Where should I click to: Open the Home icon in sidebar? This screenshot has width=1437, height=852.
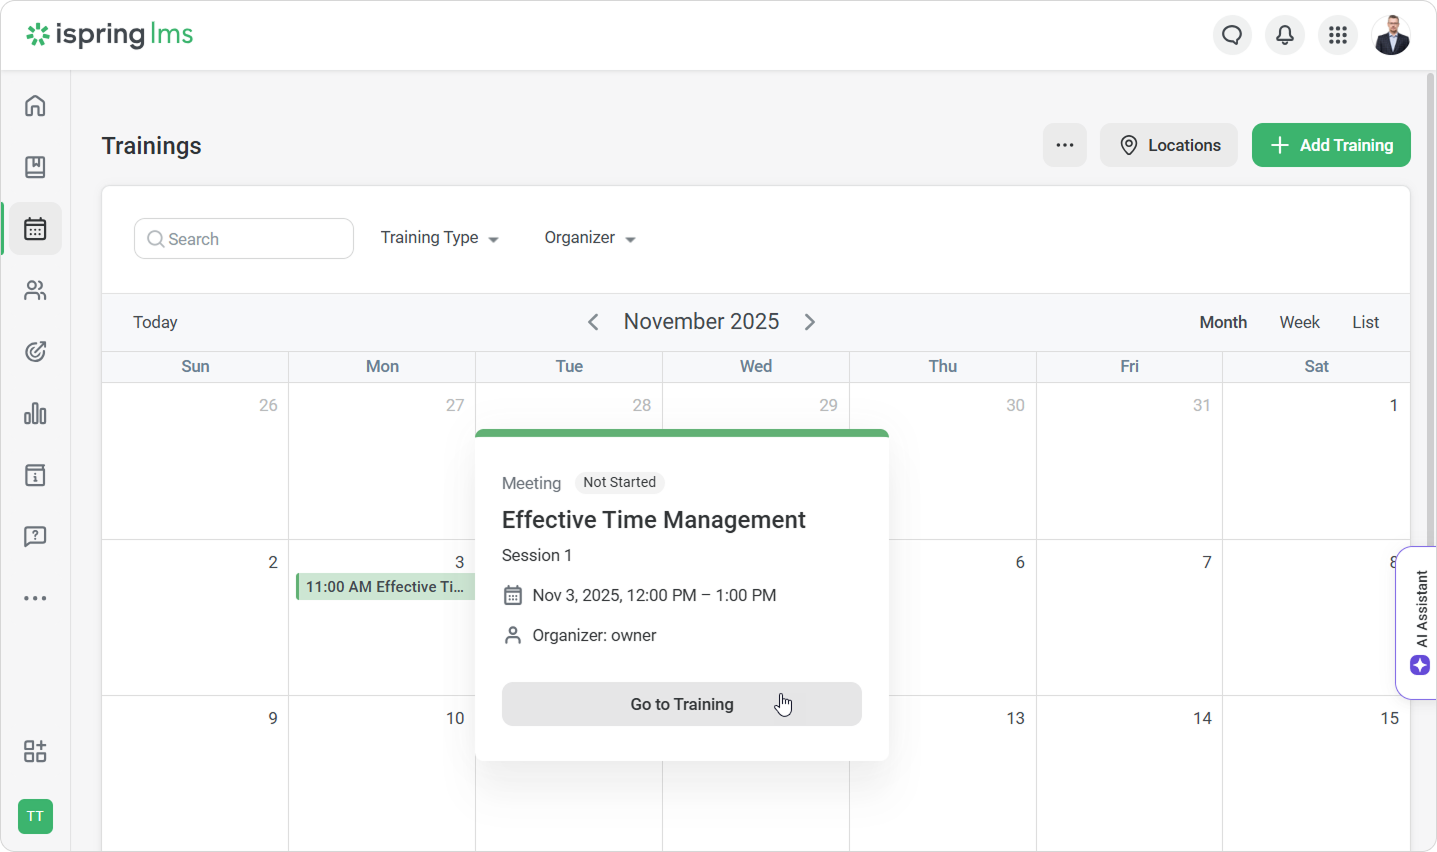point(35,106)
